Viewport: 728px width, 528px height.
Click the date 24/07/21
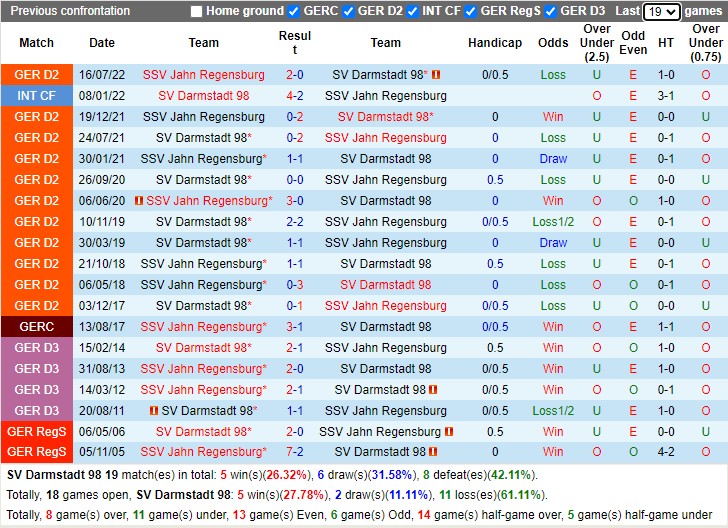coord(102,137)
